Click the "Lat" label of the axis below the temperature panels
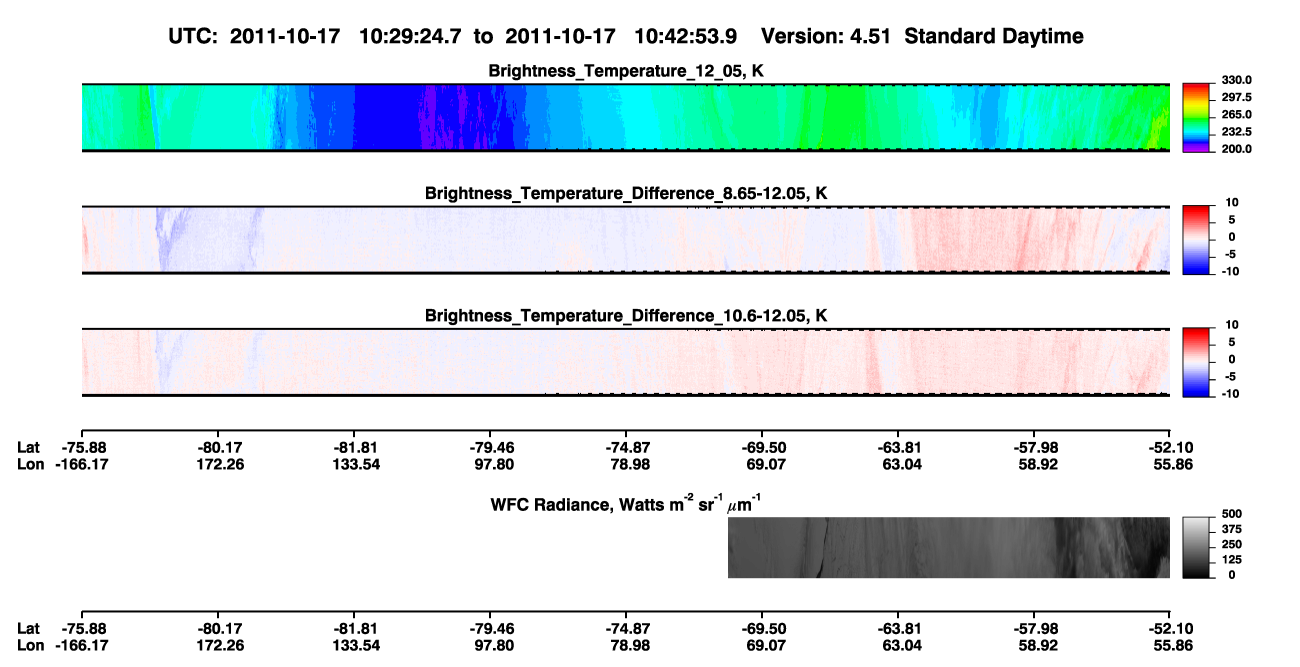This screenshot has height=667, width=1300. pyautogui.click(x=28, y=448)
